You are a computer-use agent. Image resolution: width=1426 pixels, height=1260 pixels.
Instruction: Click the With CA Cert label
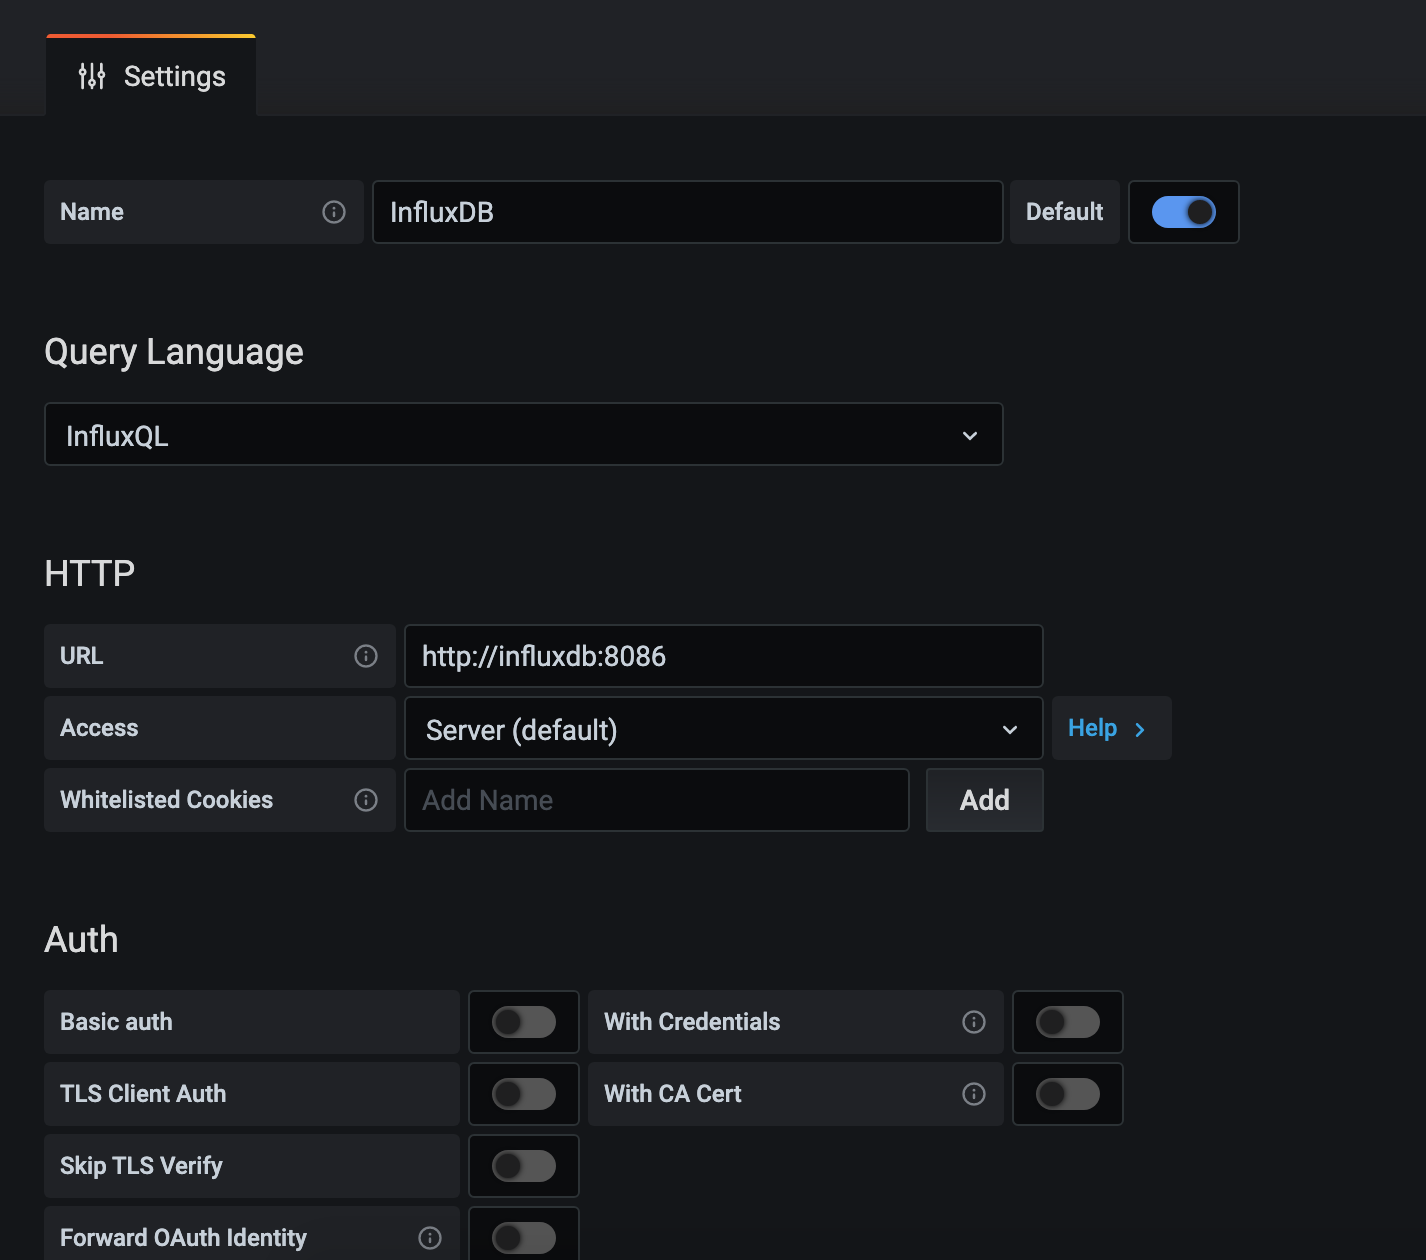pyautogui.click(x=673, y=1094)
